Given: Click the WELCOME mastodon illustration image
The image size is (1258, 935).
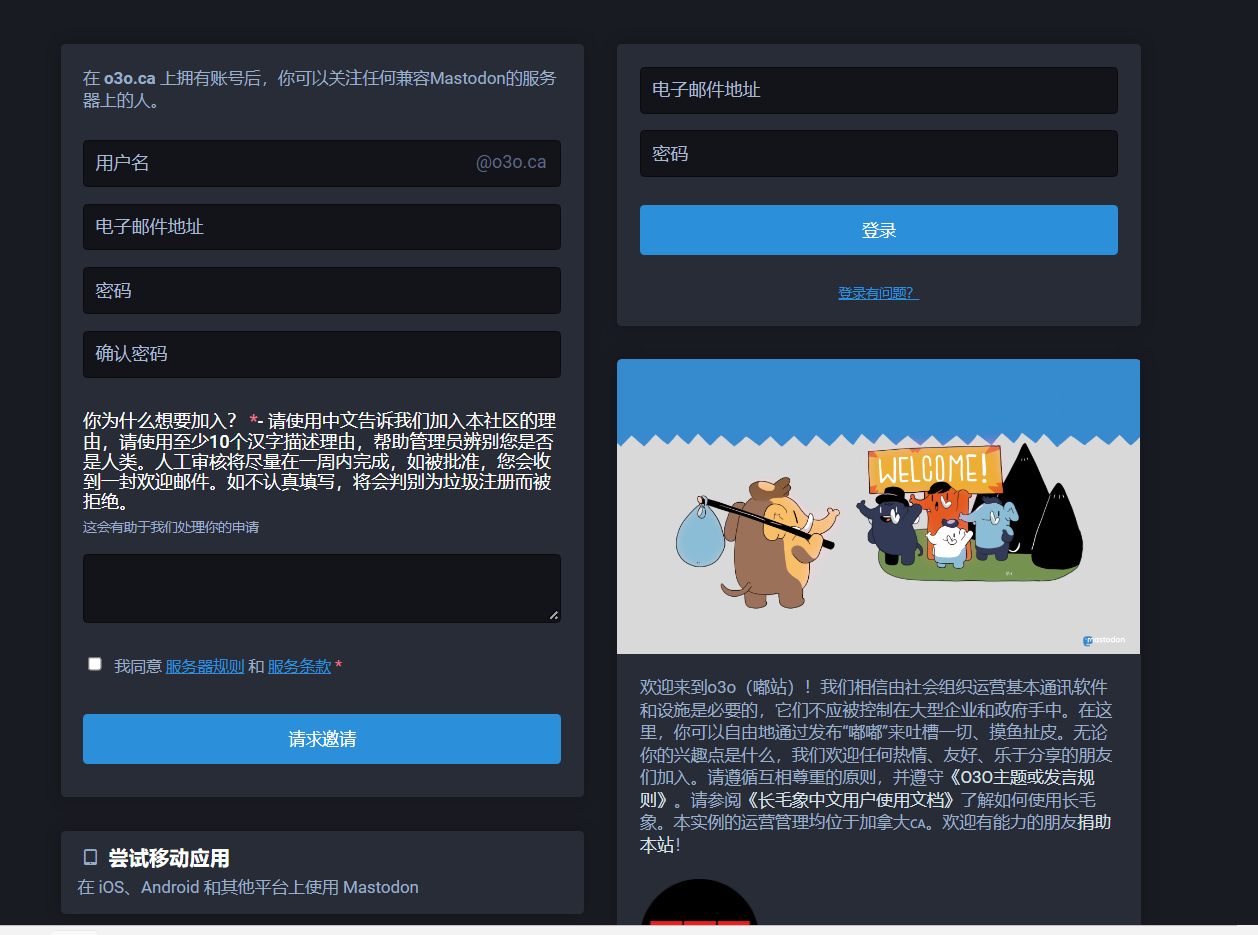Looking at the screenshot, I should coord(878,506).
